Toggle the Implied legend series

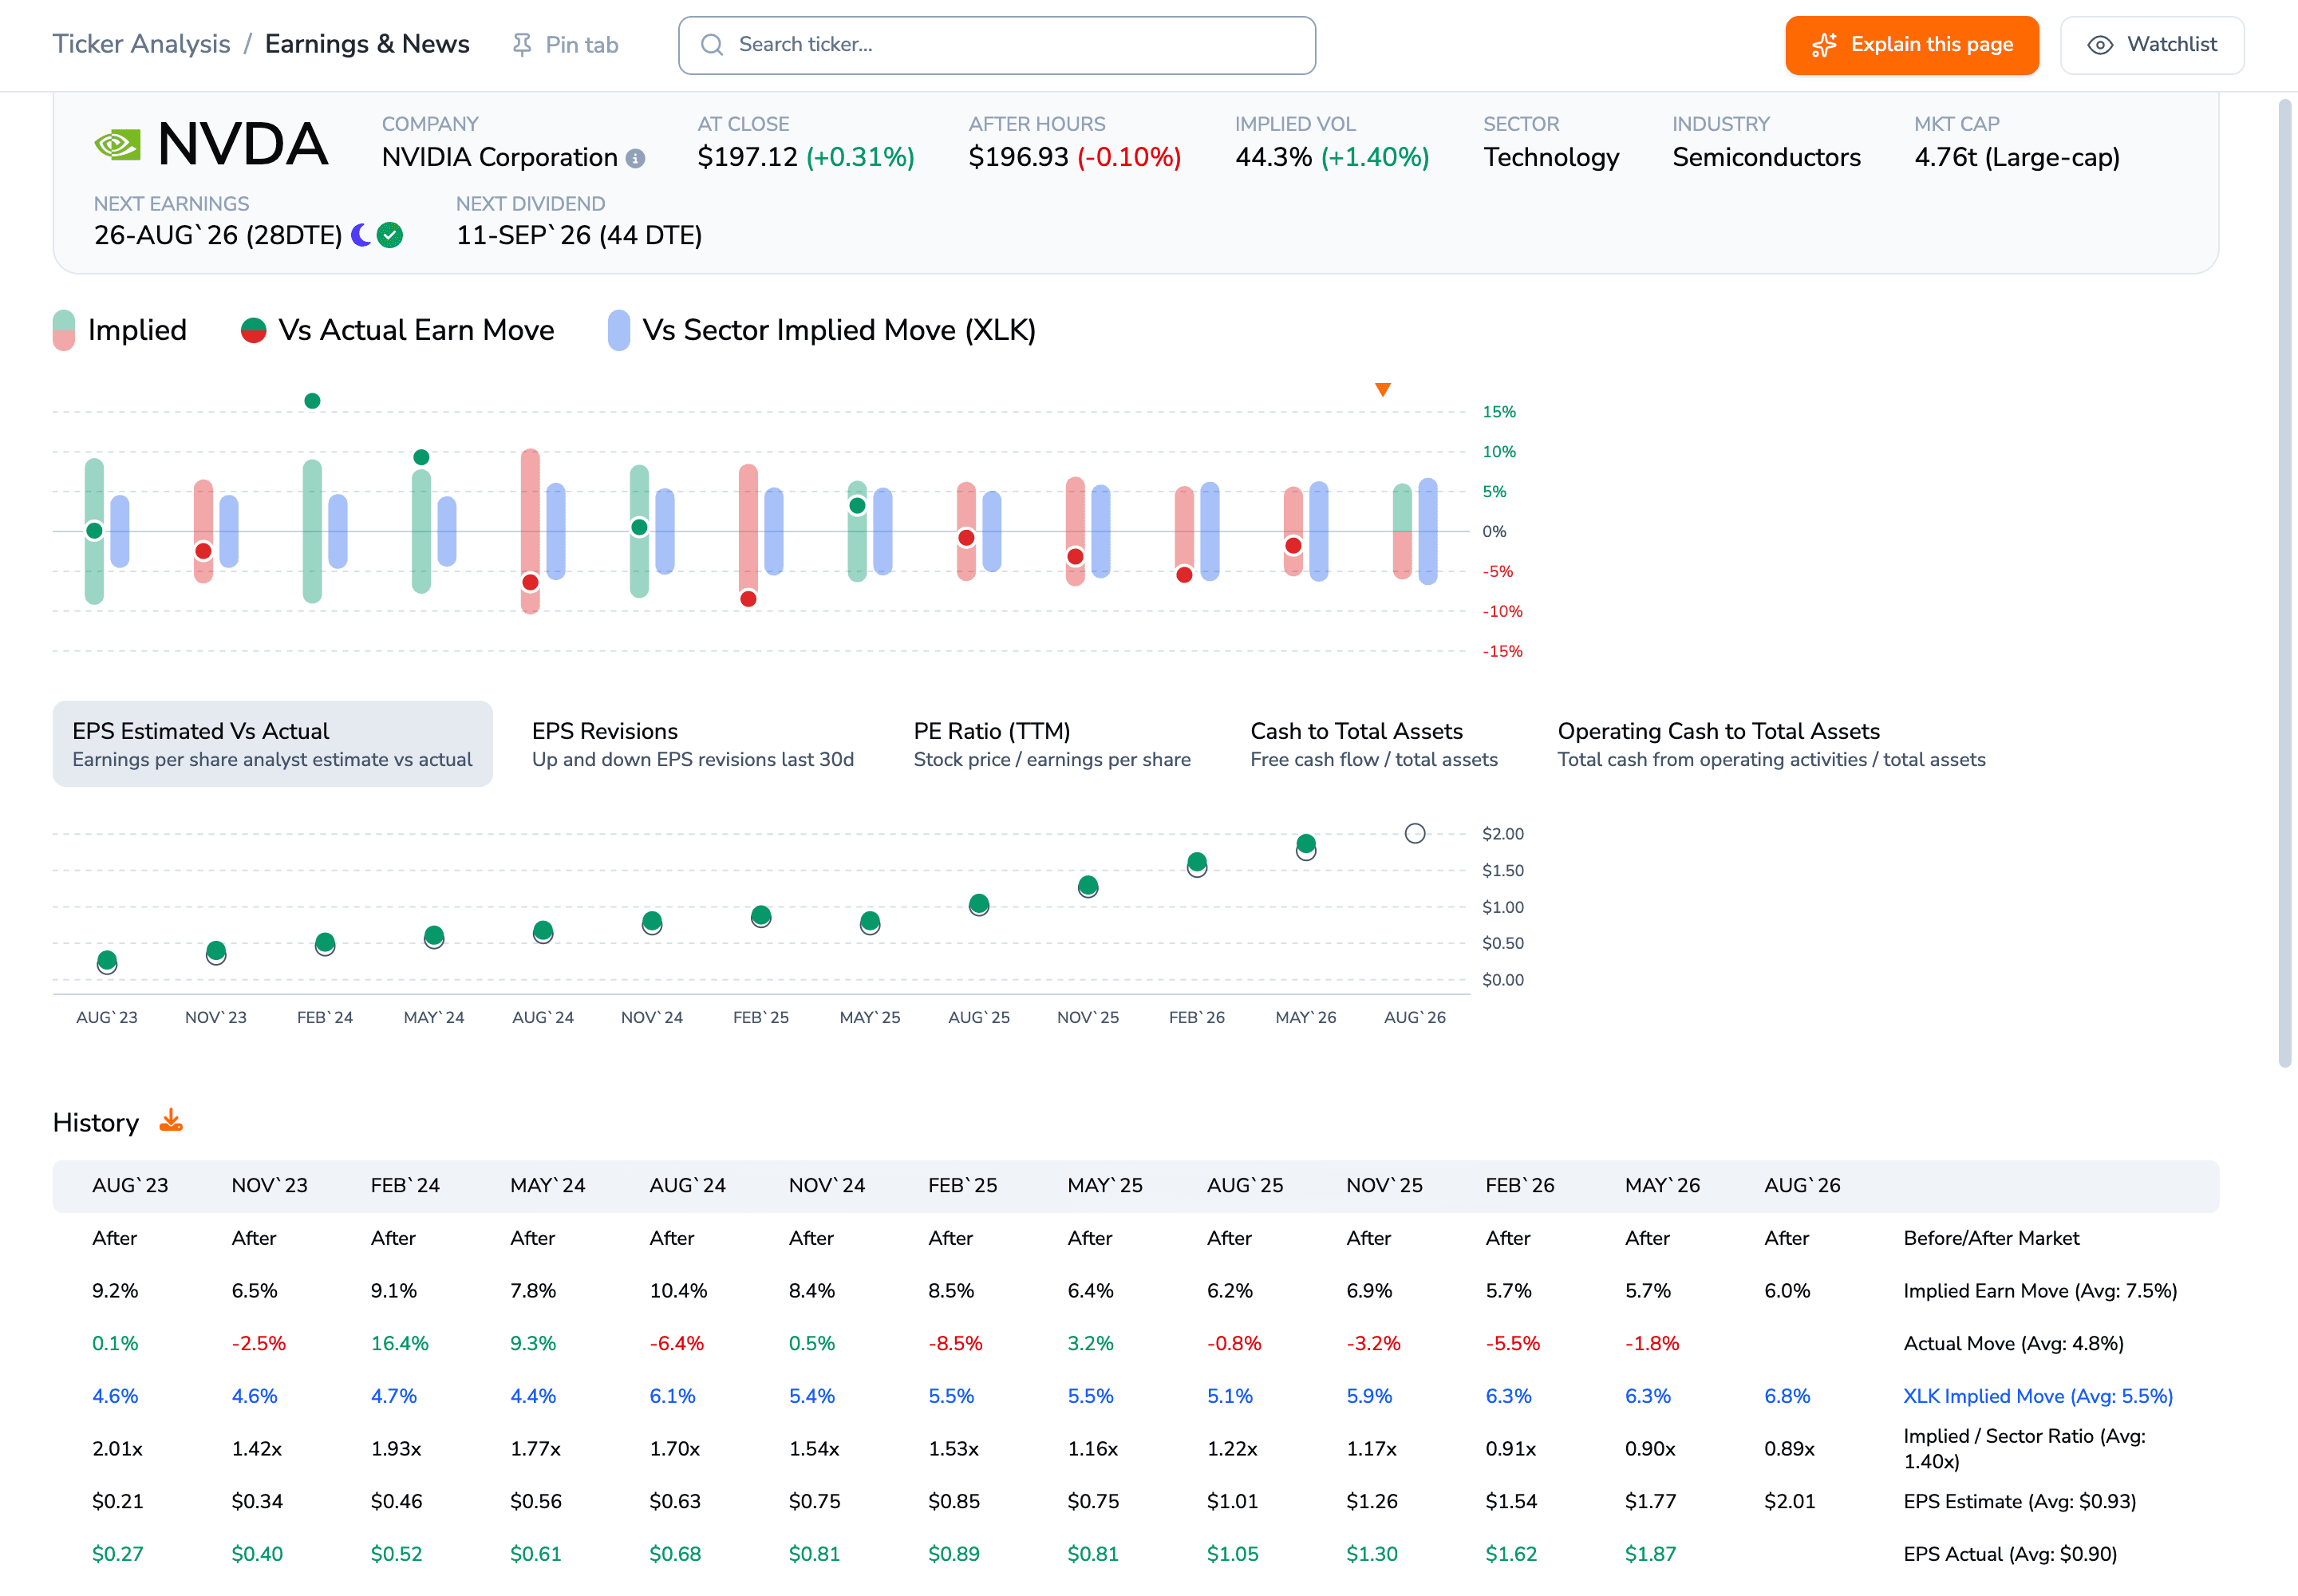[120, 330]
